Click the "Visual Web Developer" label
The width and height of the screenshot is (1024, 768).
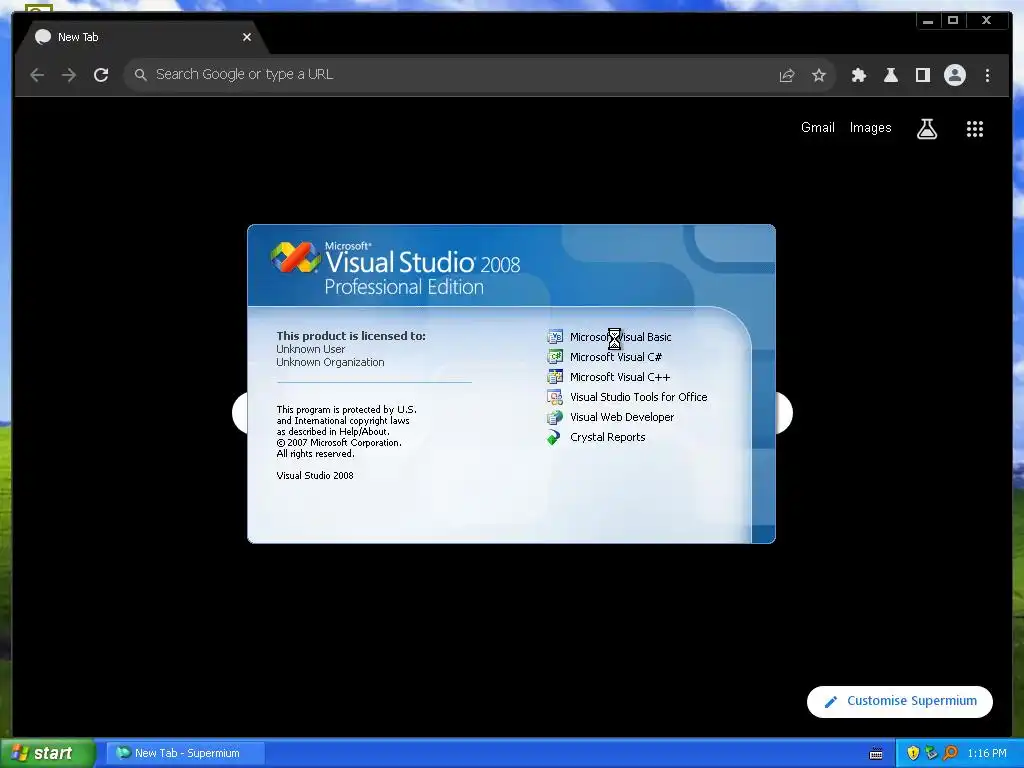(x=622, y=417)
